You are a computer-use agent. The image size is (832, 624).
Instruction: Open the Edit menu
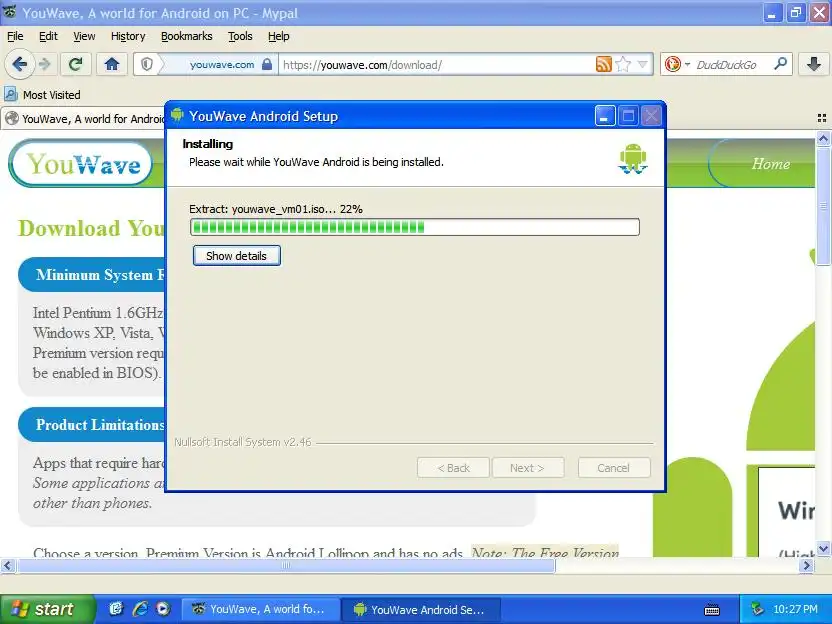click(x=48, y=36)
